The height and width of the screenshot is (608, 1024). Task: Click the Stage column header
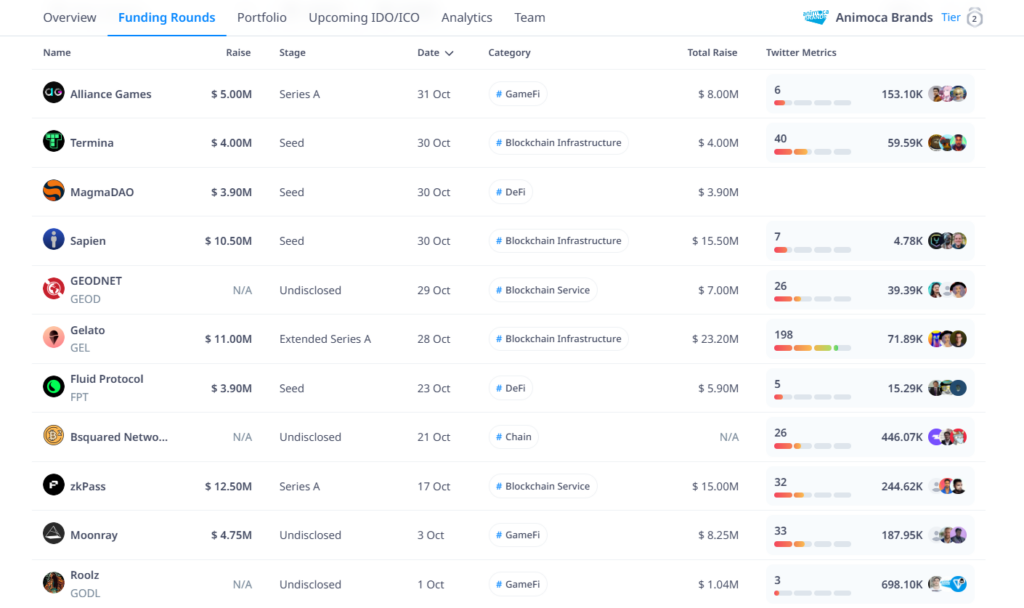(292, 52)
